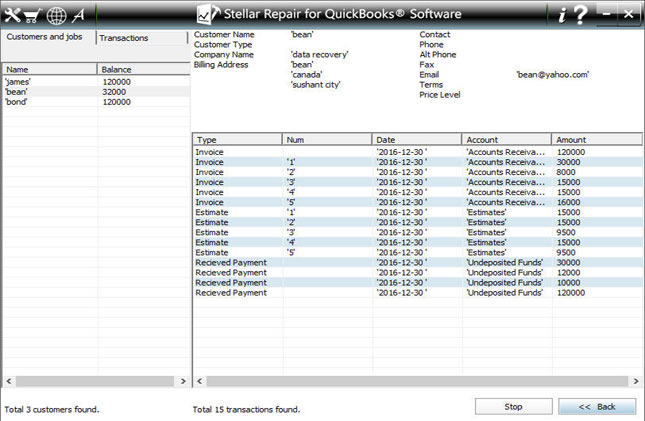Click the Amount column header
The height and width of the screenshot is (421, 645).
click(596, 140)
